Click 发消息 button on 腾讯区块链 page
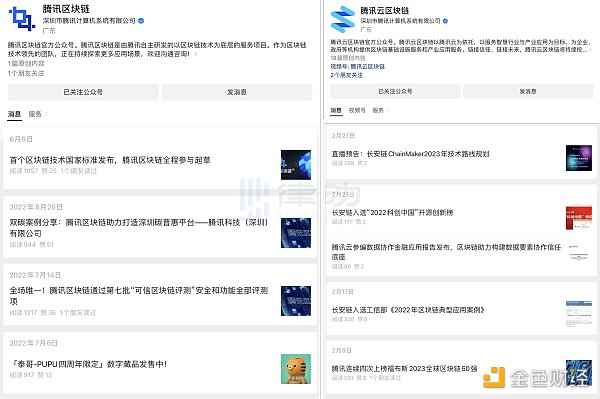Image resolution: width=600 pixels, height=399 pixels. tap(237, 92)
